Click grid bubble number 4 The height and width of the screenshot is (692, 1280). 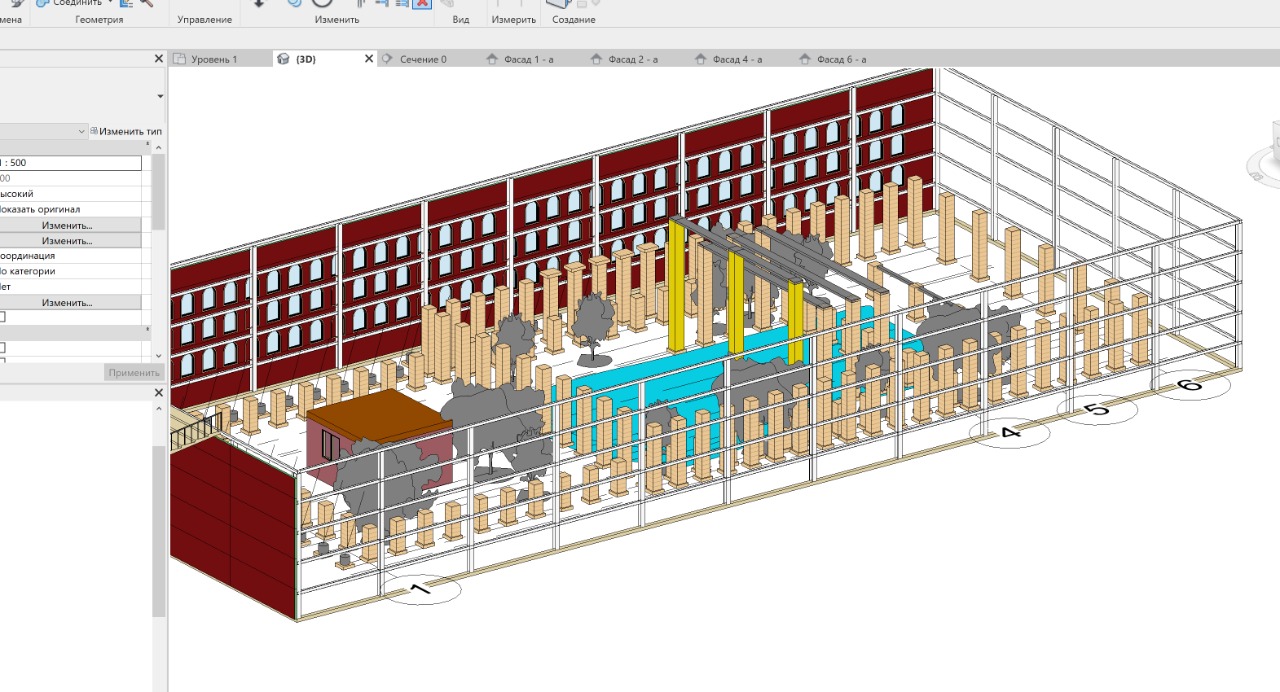[x=1009, y=432]
